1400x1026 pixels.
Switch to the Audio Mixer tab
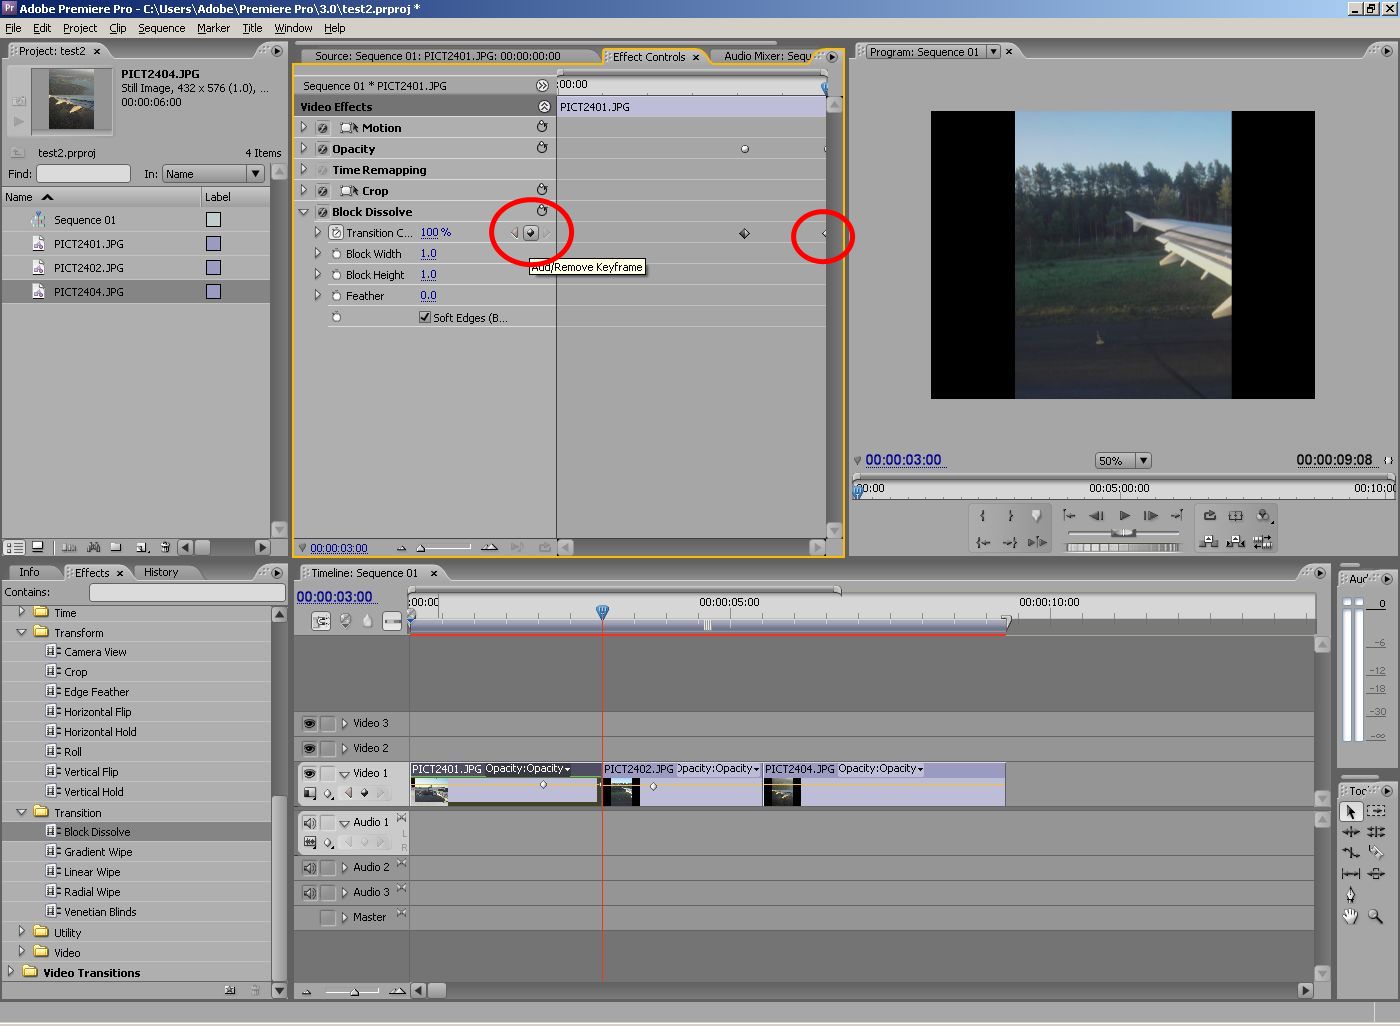(767, 56)
